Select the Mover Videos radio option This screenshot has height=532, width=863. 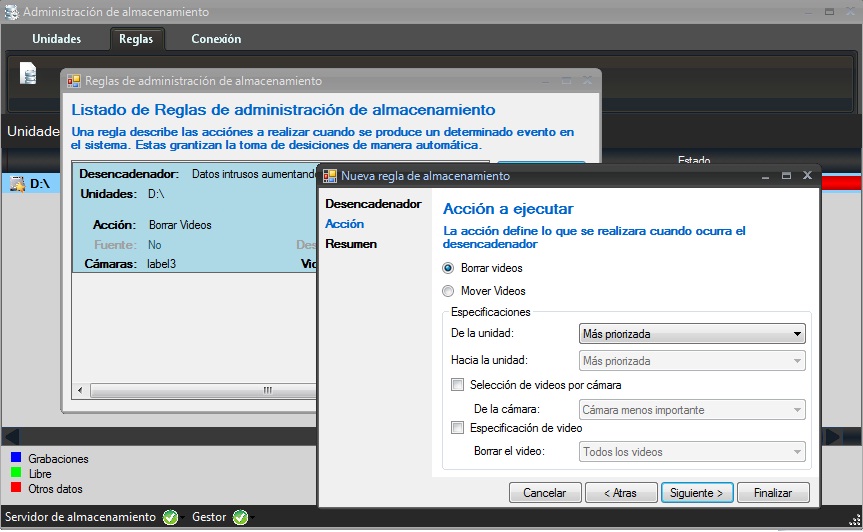click(449, 291)
